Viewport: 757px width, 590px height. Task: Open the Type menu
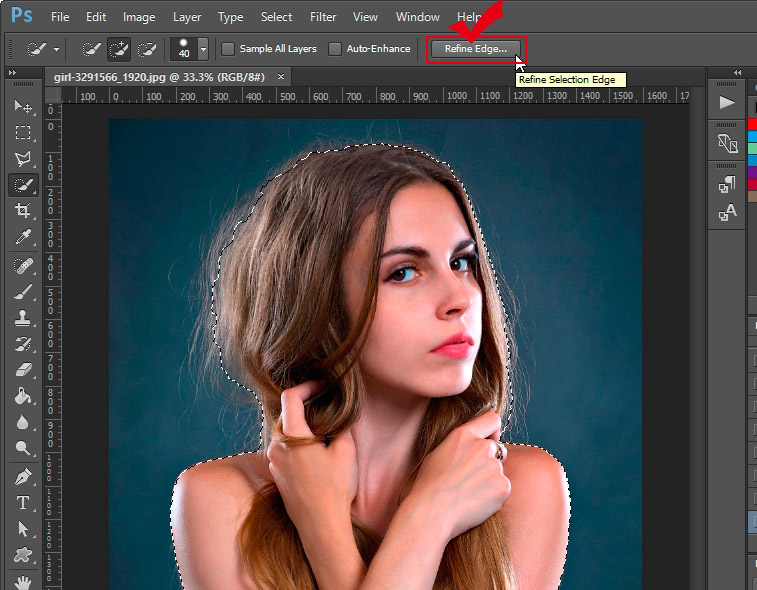pos(230,17)
